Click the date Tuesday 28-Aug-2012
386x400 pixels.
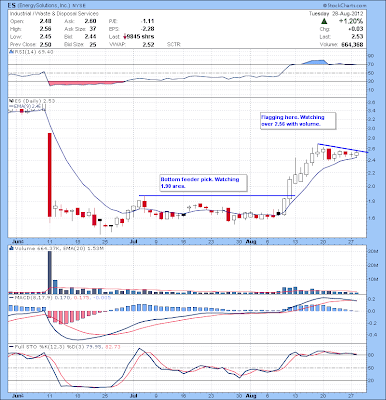(336, 14)
